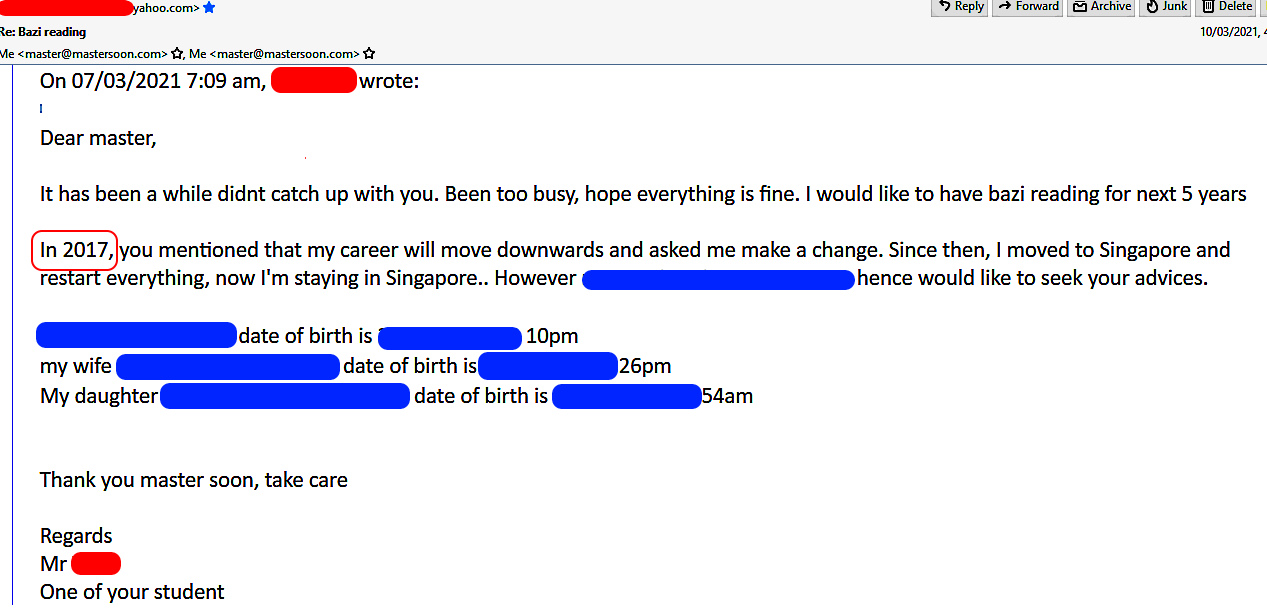Star the second master@mastersoon.com recipient

click(x=369, y=54)
